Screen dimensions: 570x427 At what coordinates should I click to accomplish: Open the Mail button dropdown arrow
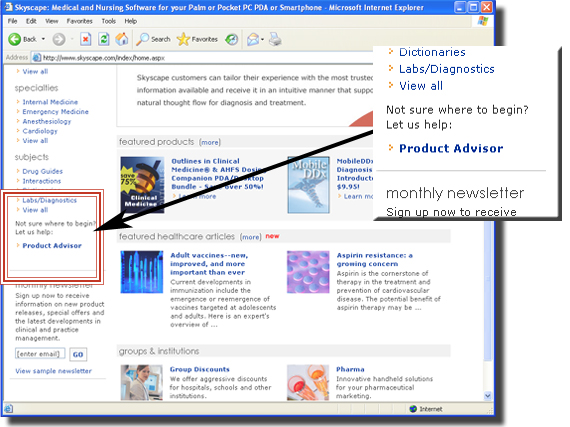262,39
